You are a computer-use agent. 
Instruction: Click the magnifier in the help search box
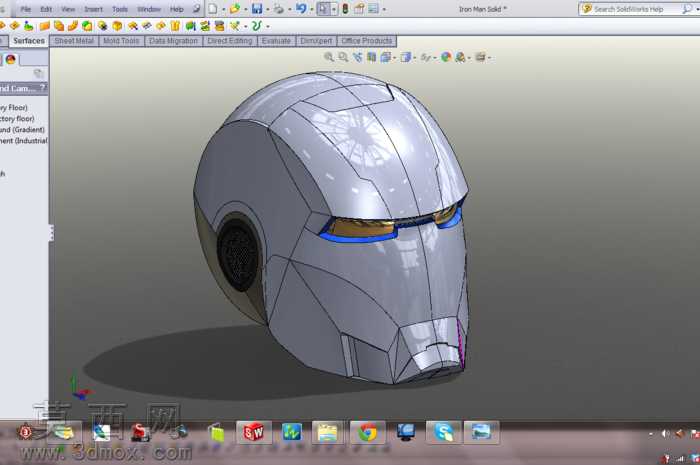point(686,9)
